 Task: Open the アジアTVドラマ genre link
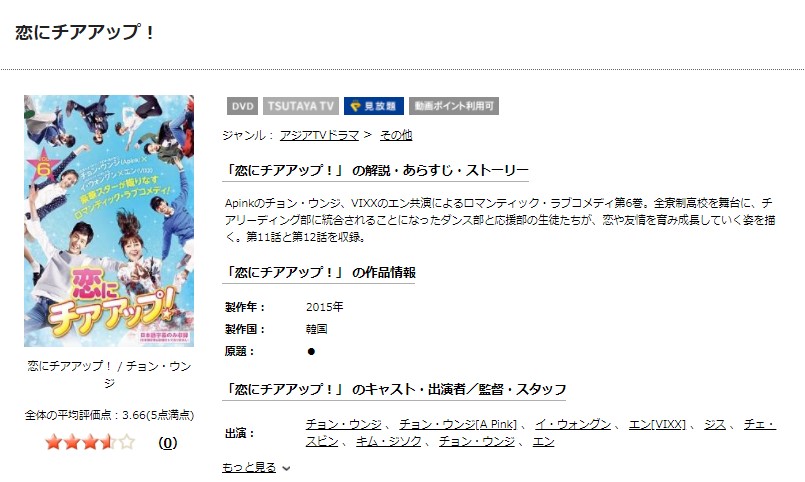coord(319,135)
